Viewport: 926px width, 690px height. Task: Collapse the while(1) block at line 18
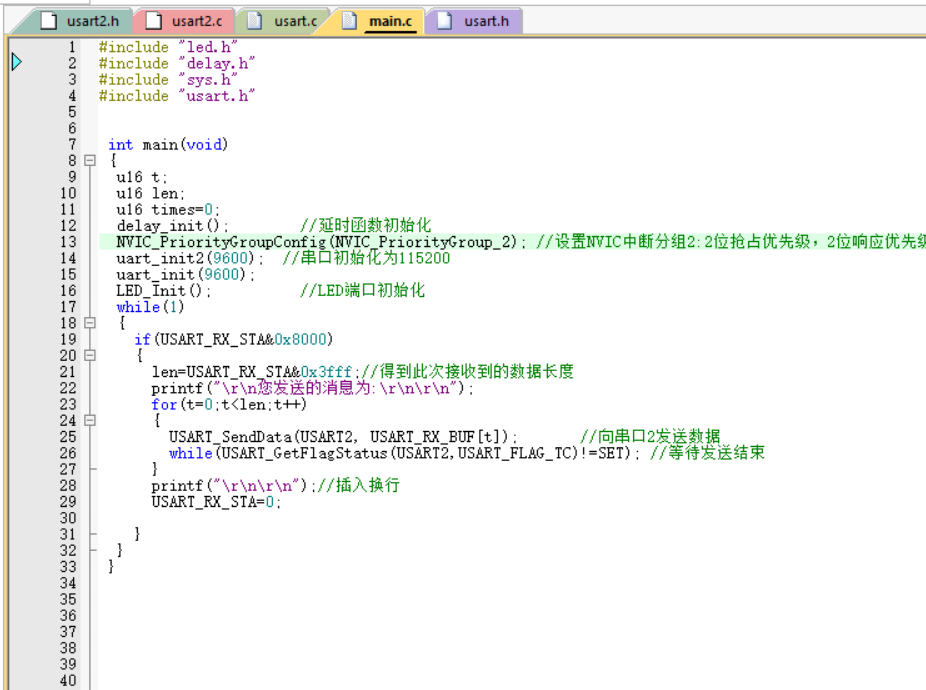coord(90,323)
